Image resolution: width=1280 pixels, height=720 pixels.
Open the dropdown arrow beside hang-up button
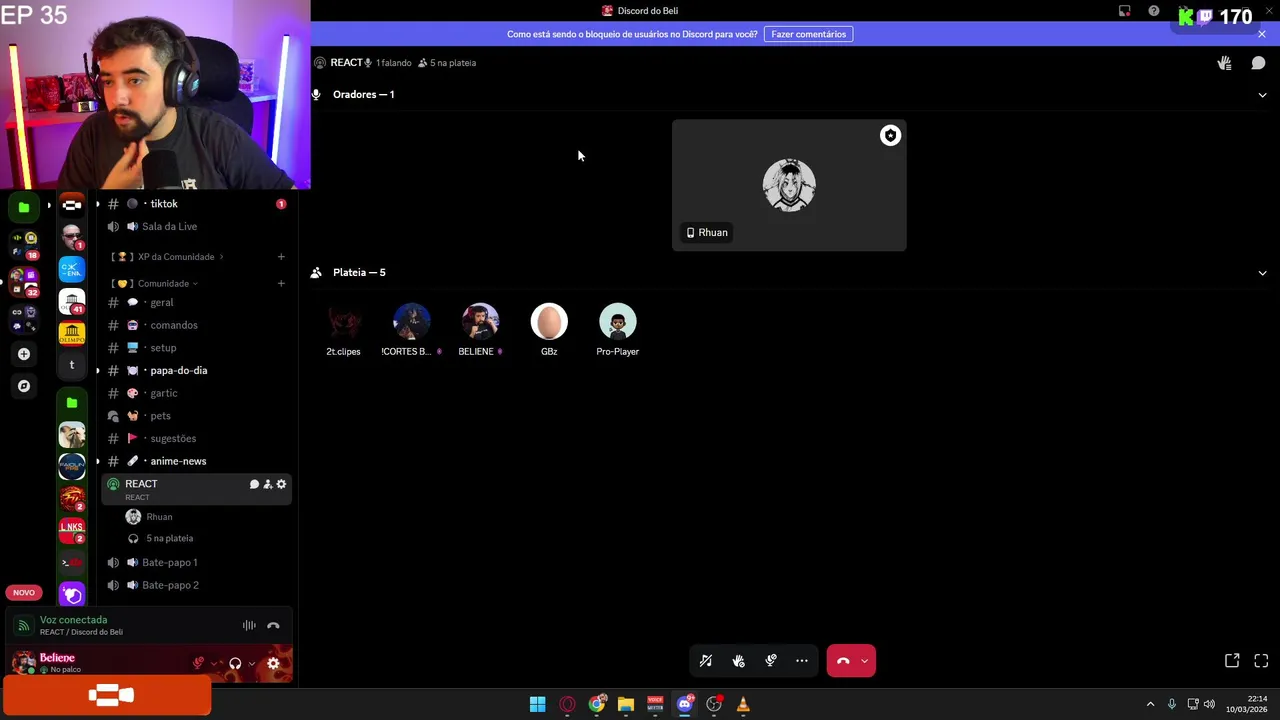pos(865,661)
